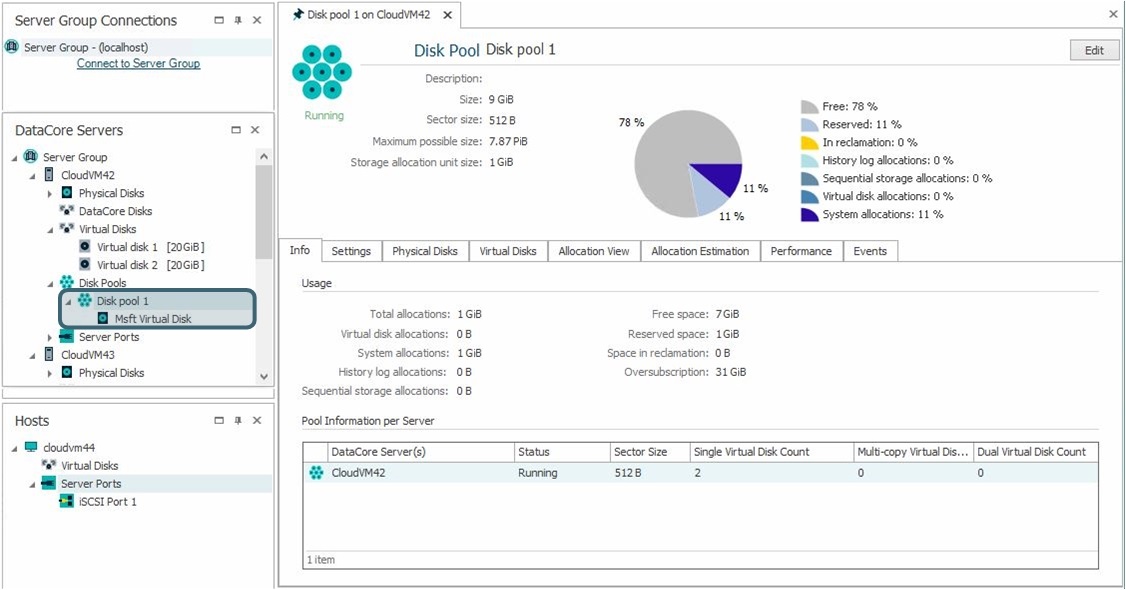Click the Connect to Server Group link

(x=138, y=64)
